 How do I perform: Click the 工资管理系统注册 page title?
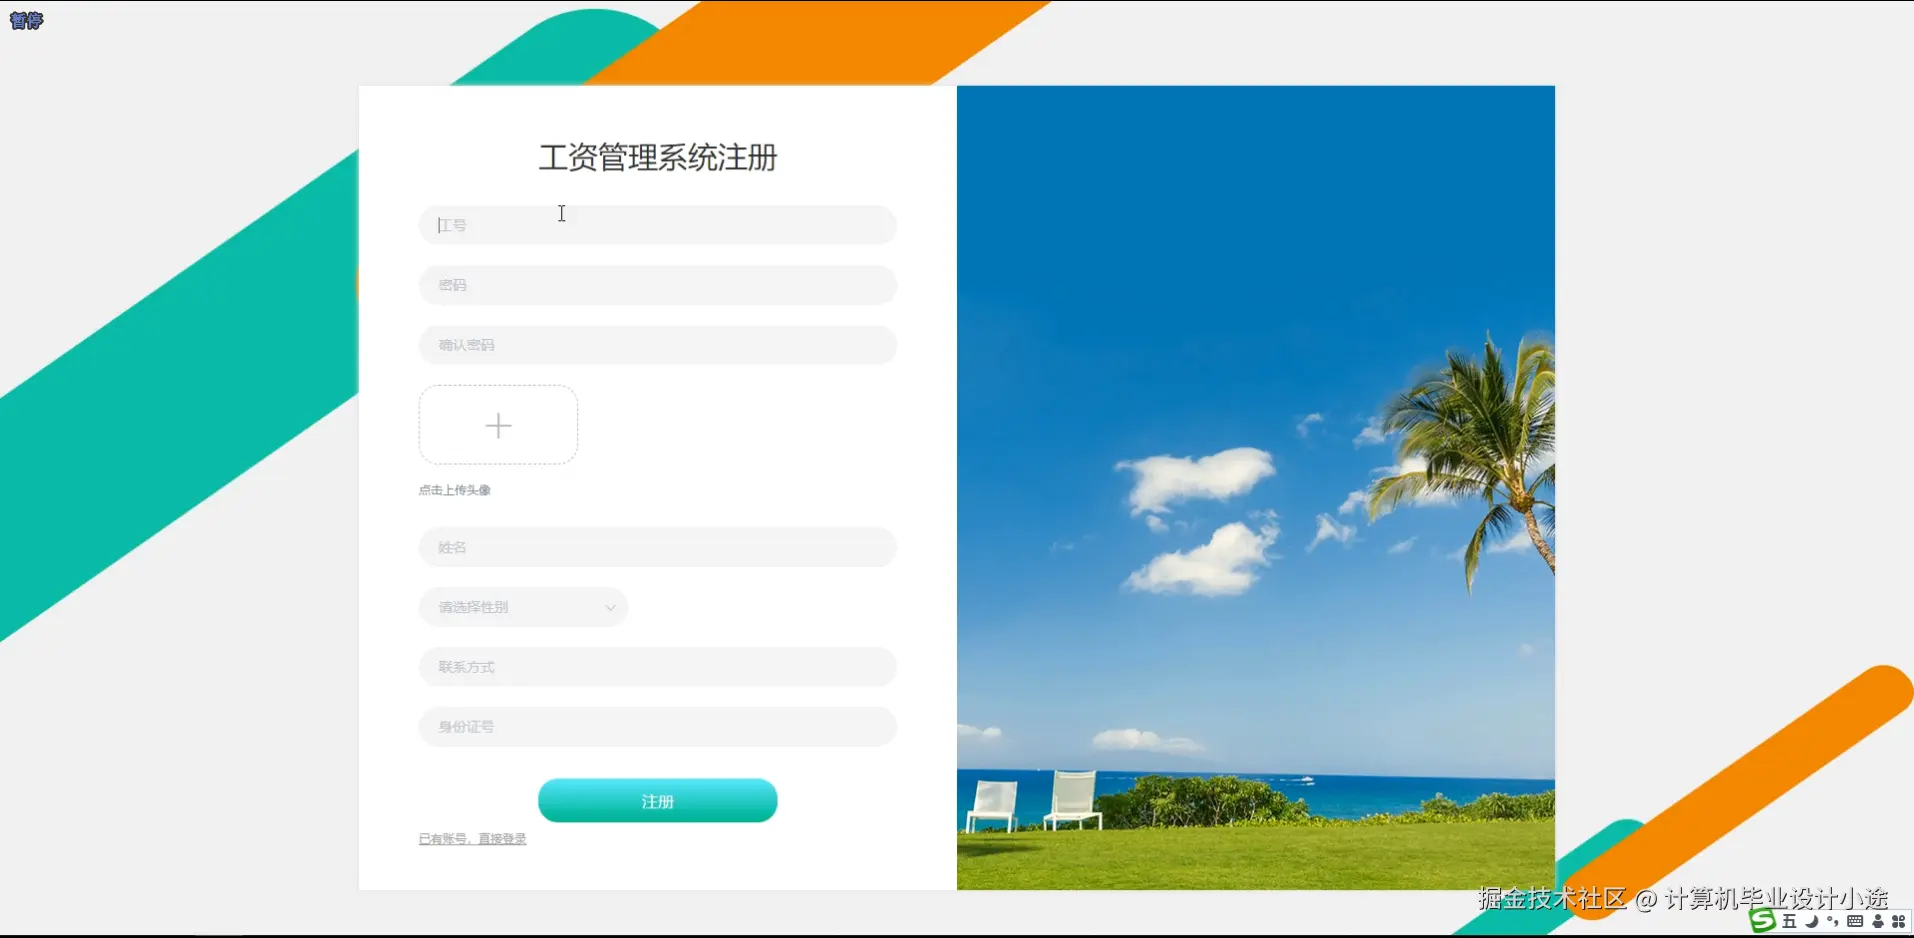point(657,157)
